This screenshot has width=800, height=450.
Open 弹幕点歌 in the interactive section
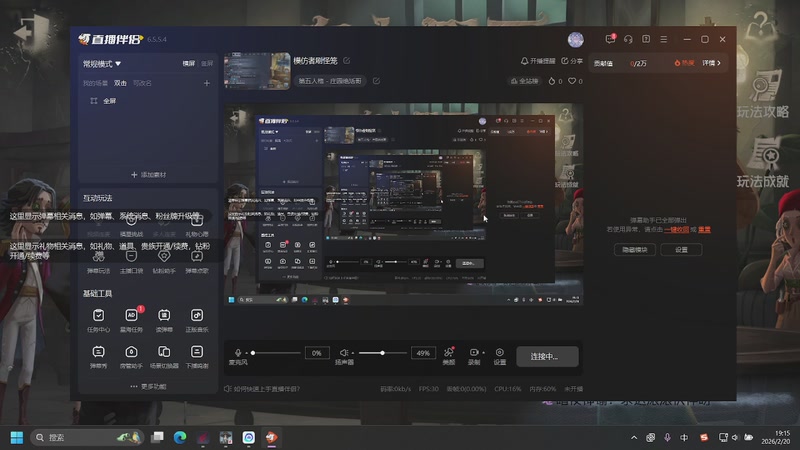point(196,262)
